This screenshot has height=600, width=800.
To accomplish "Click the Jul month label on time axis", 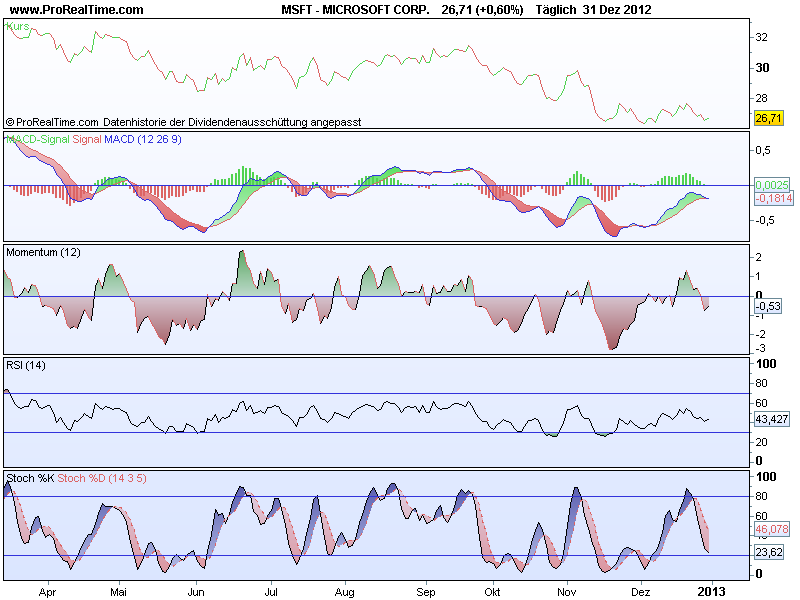I will pos(271,592).
